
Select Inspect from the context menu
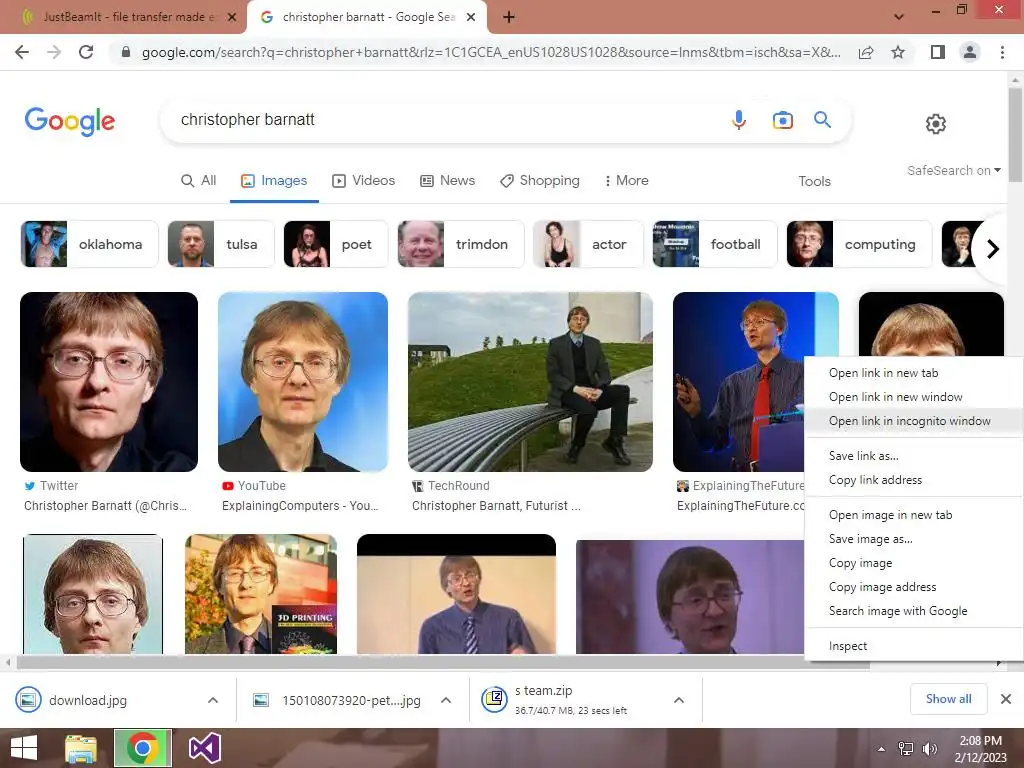click(x=848, y=646)
